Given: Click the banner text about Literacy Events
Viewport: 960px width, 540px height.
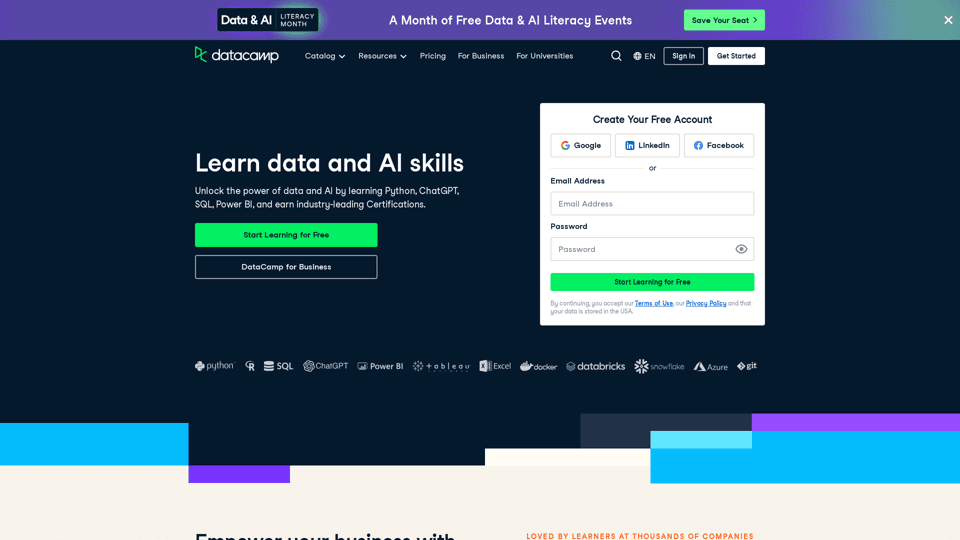Looking at the screenshot, I should pos(510,20).
